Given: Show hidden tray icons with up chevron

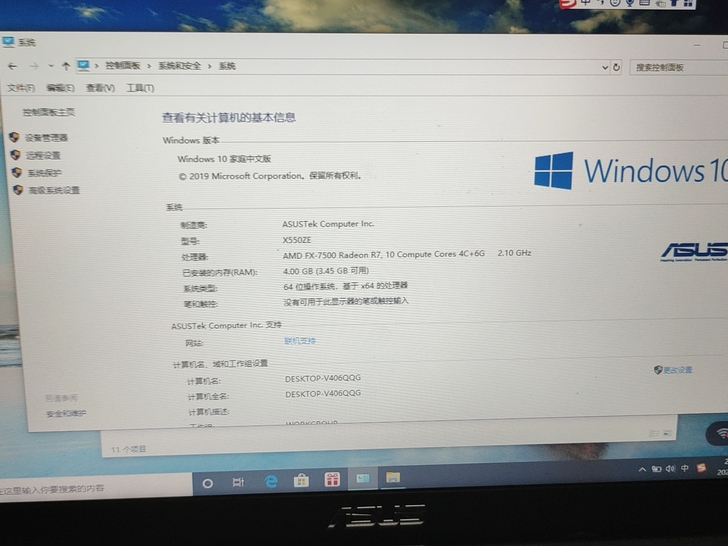Looking at the screenshot, I should pos(642,469).
